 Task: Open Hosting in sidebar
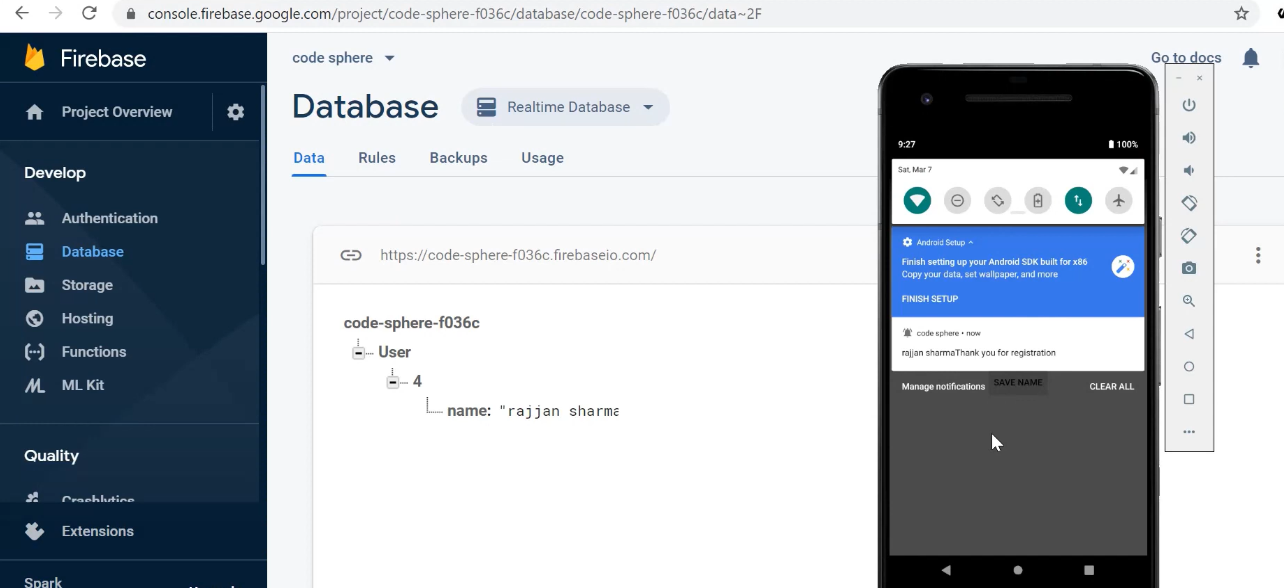point(87,318)
